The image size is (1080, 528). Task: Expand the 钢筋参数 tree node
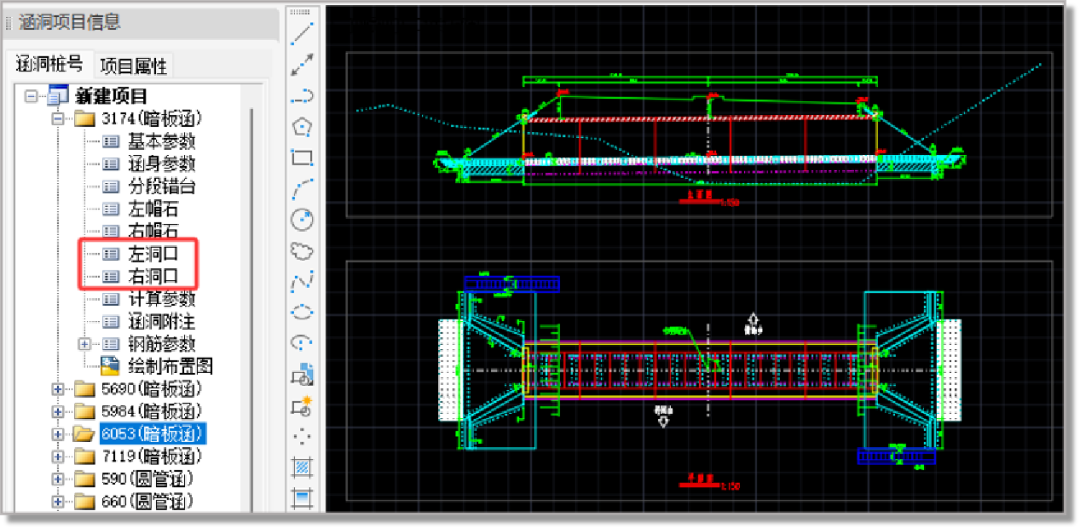point(84,344)
